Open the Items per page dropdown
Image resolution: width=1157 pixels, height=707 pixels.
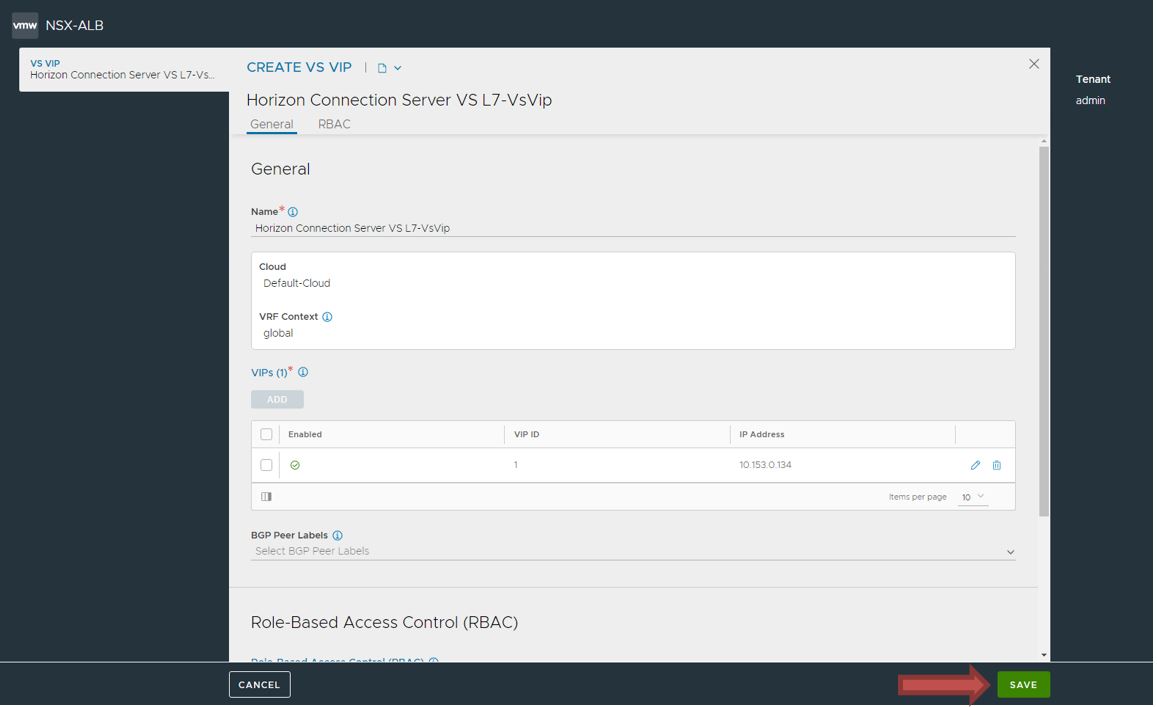pos(973,497)
